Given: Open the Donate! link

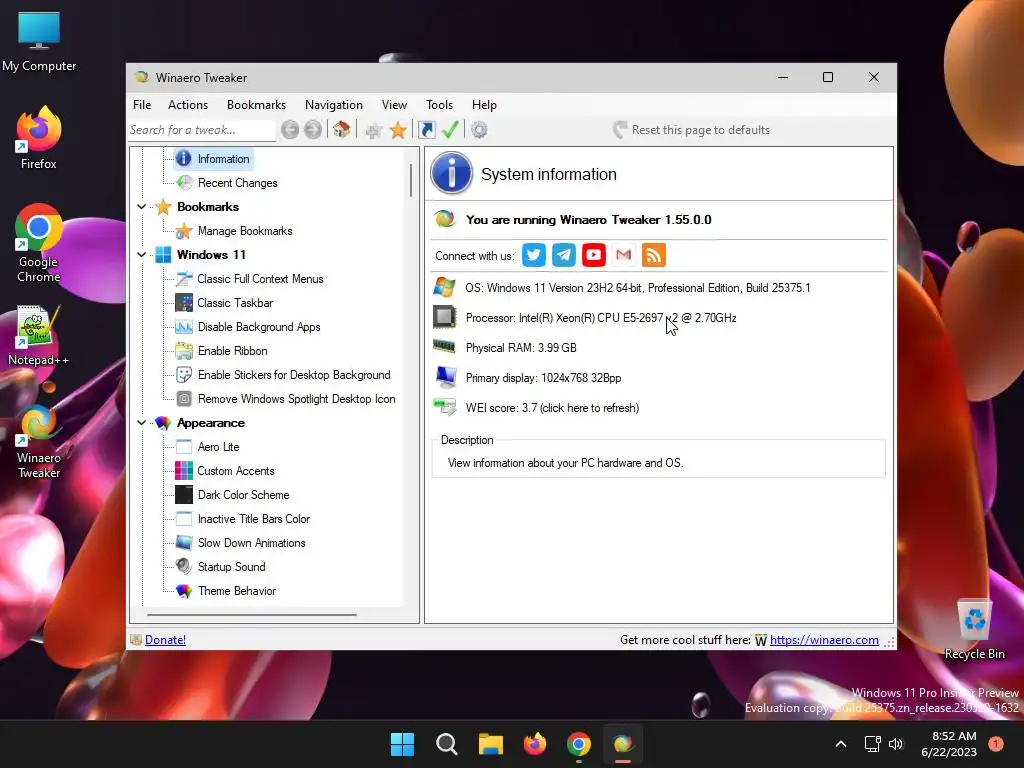Looking at the screenshot, I should click(x=165, y=640).
